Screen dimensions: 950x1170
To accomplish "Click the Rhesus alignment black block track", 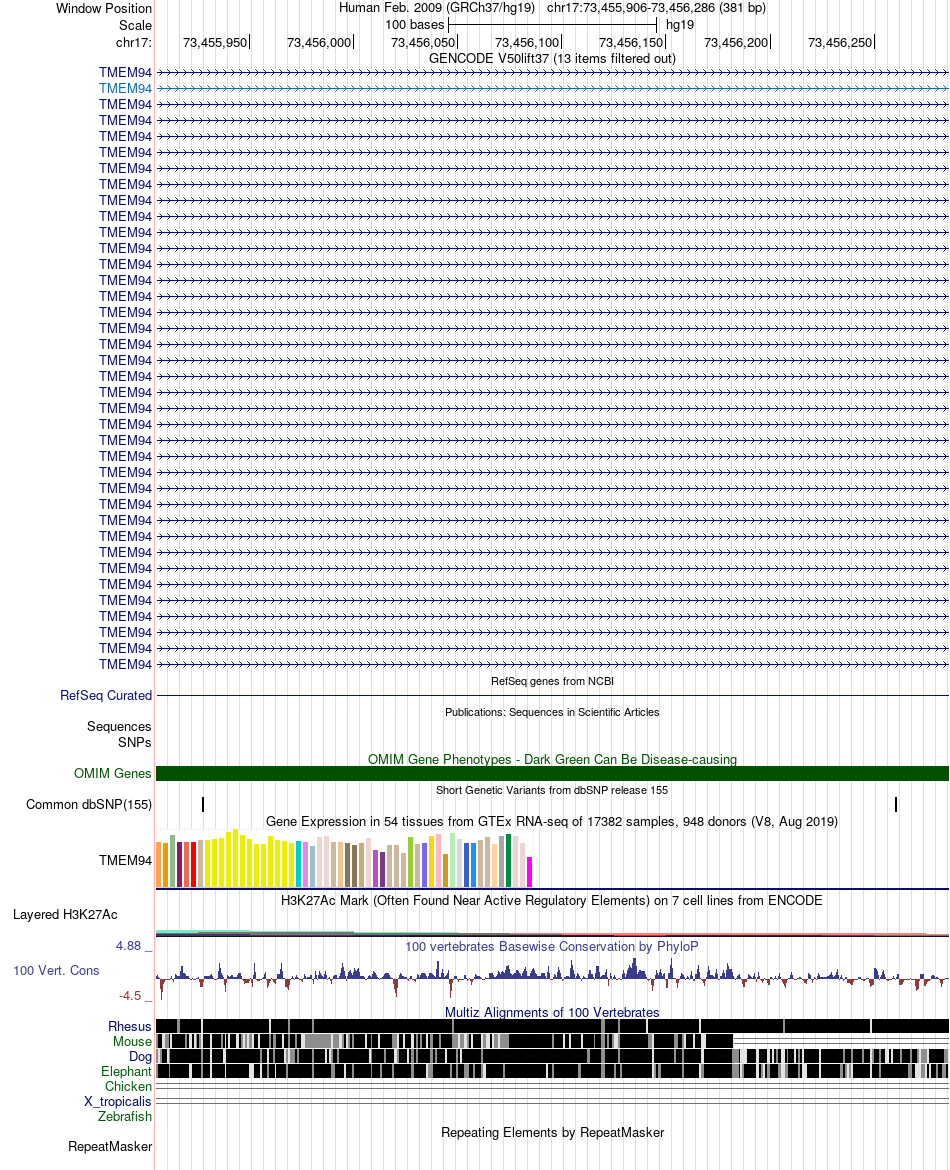I will [x=552, y=1027].
